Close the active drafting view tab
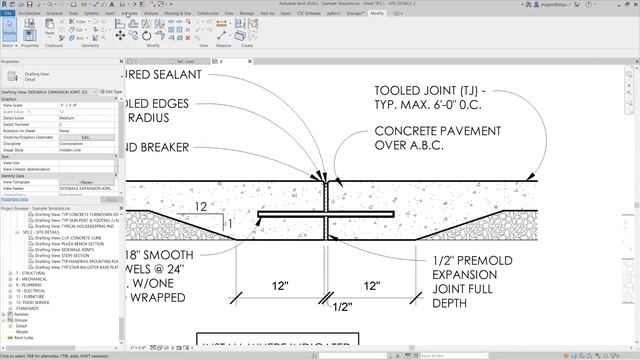The height and width of the screenshot is (360, 640). tap(250, 61)
